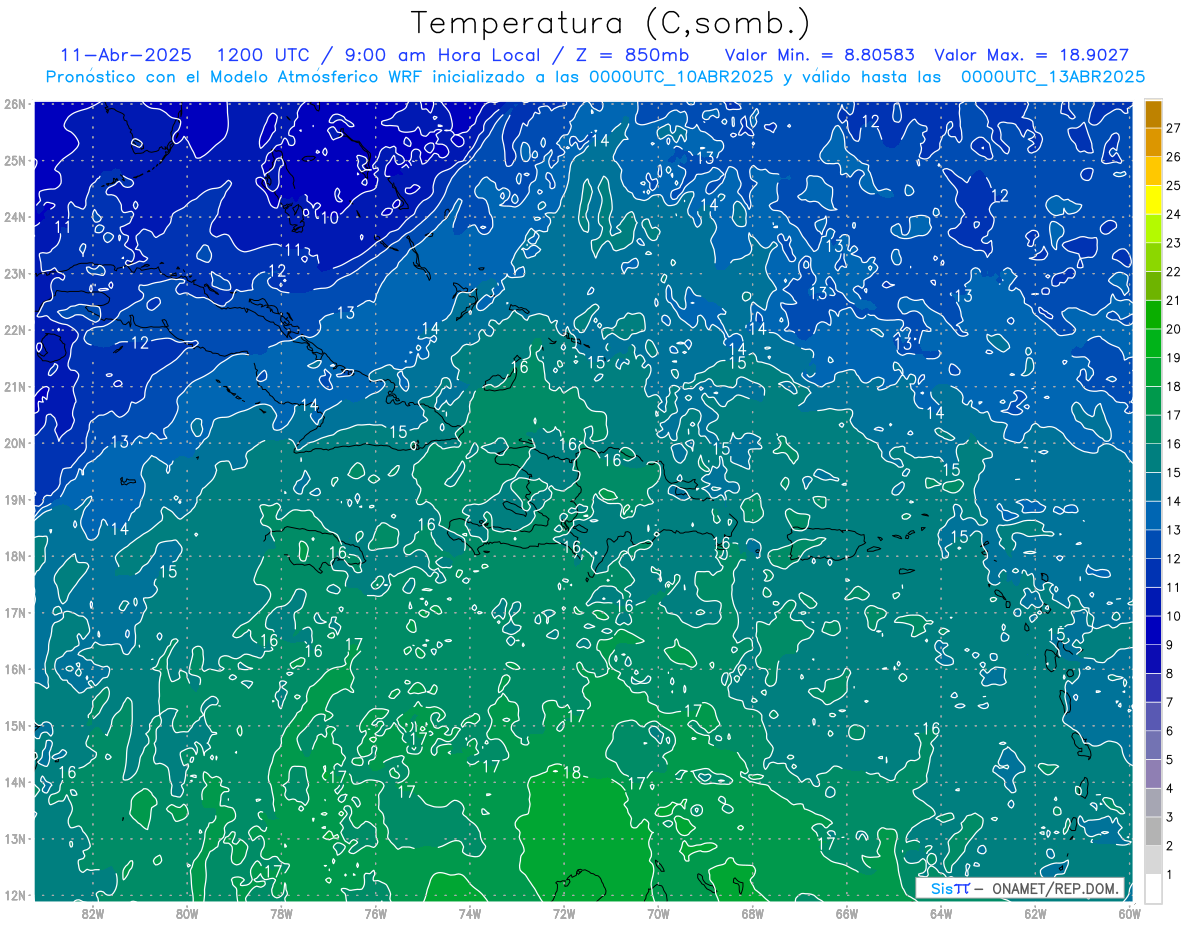This screenshot has width=1200, height=927.
Task: Click the '24N' latitude axis label
Action: tap(14, 217)
